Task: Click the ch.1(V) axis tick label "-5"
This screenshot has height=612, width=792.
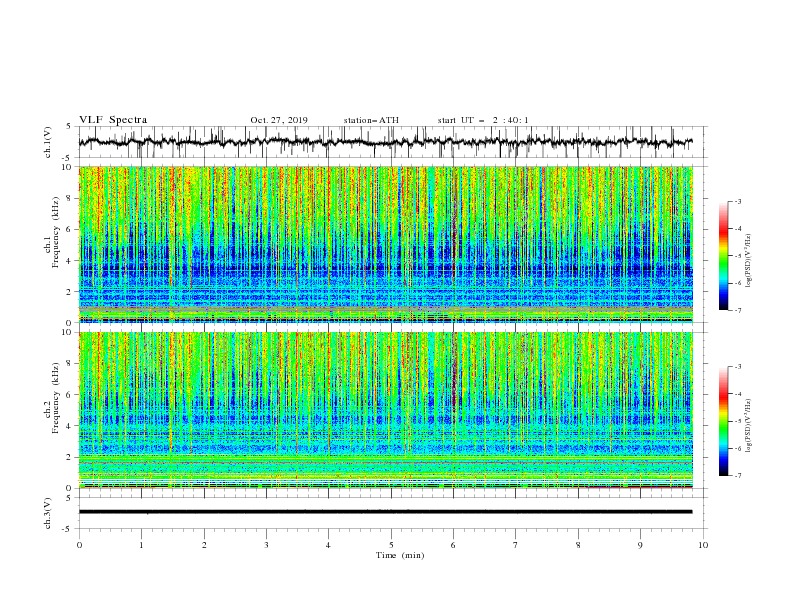Action: (68, 158)
